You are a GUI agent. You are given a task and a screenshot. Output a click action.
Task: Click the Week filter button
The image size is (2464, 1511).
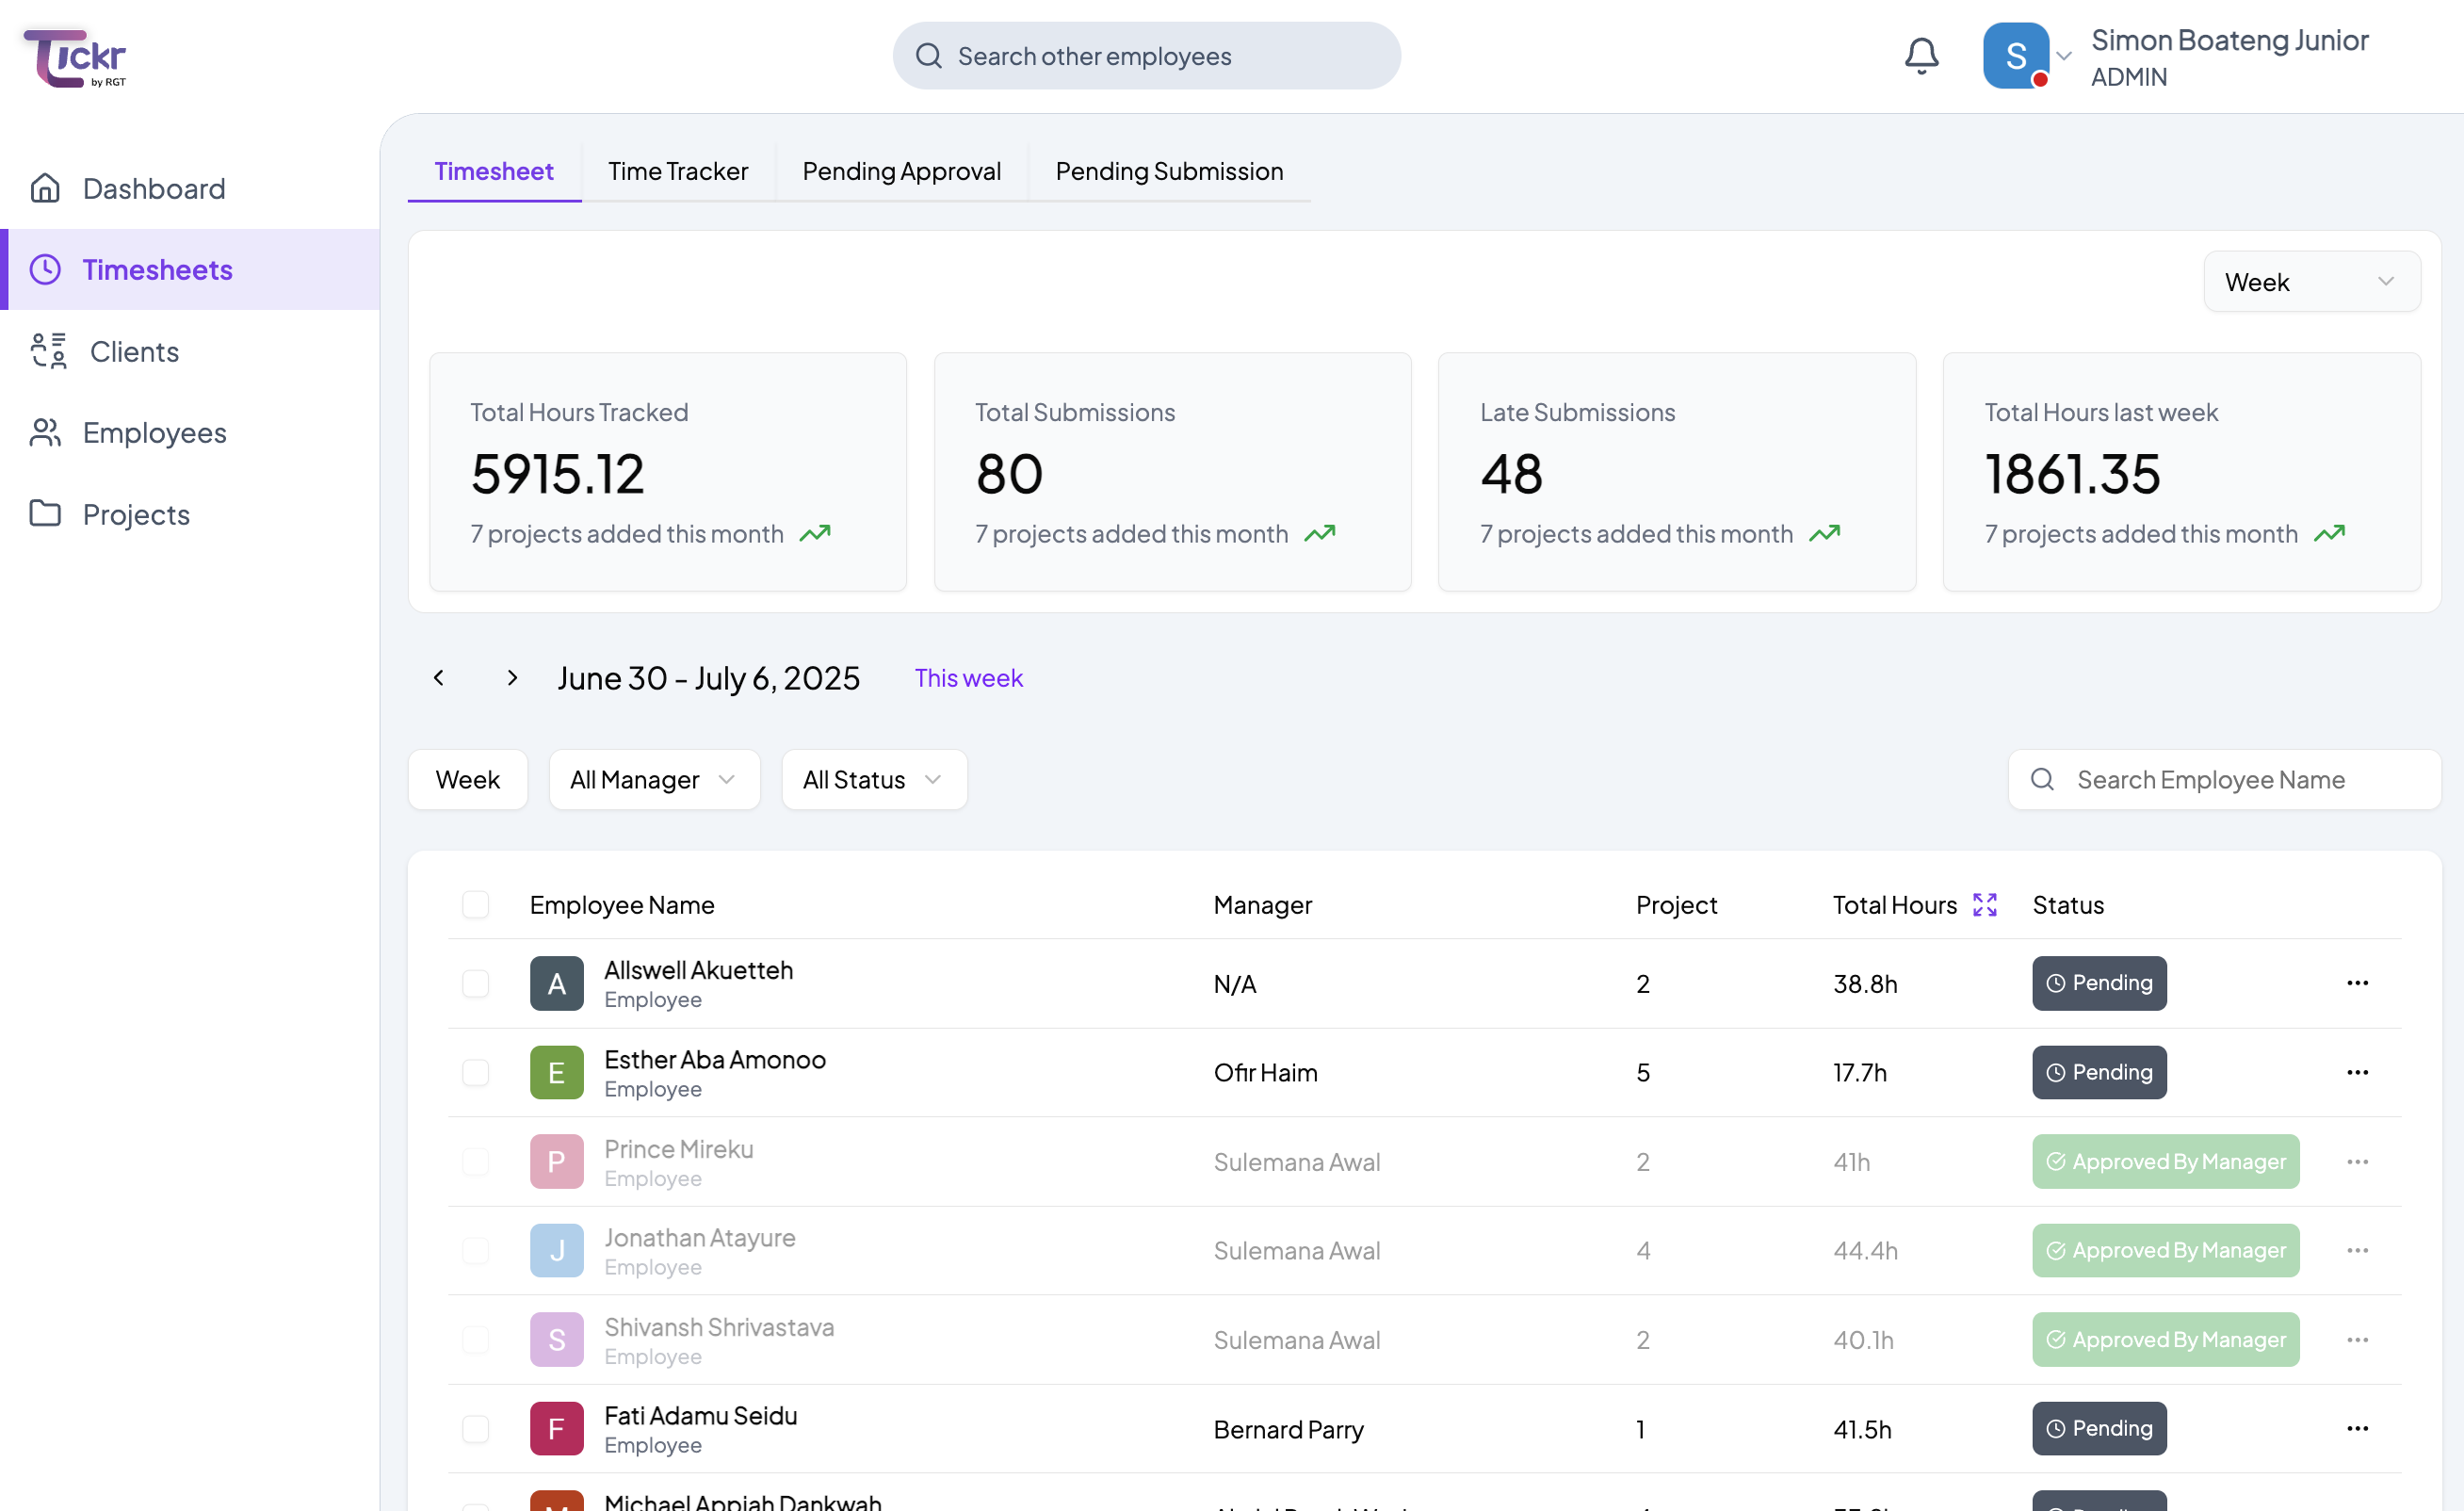pyautogui.click(x=467, y=779)
